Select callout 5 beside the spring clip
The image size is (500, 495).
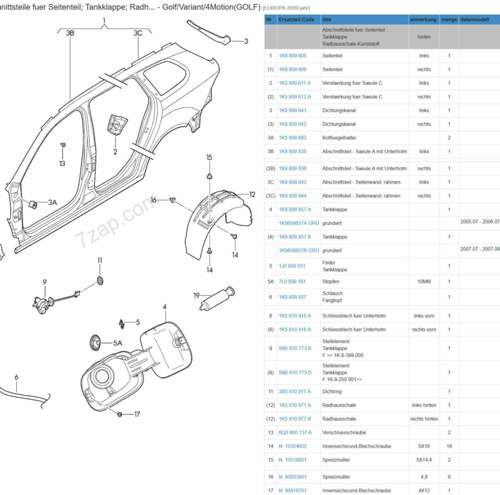coord(138,322)
